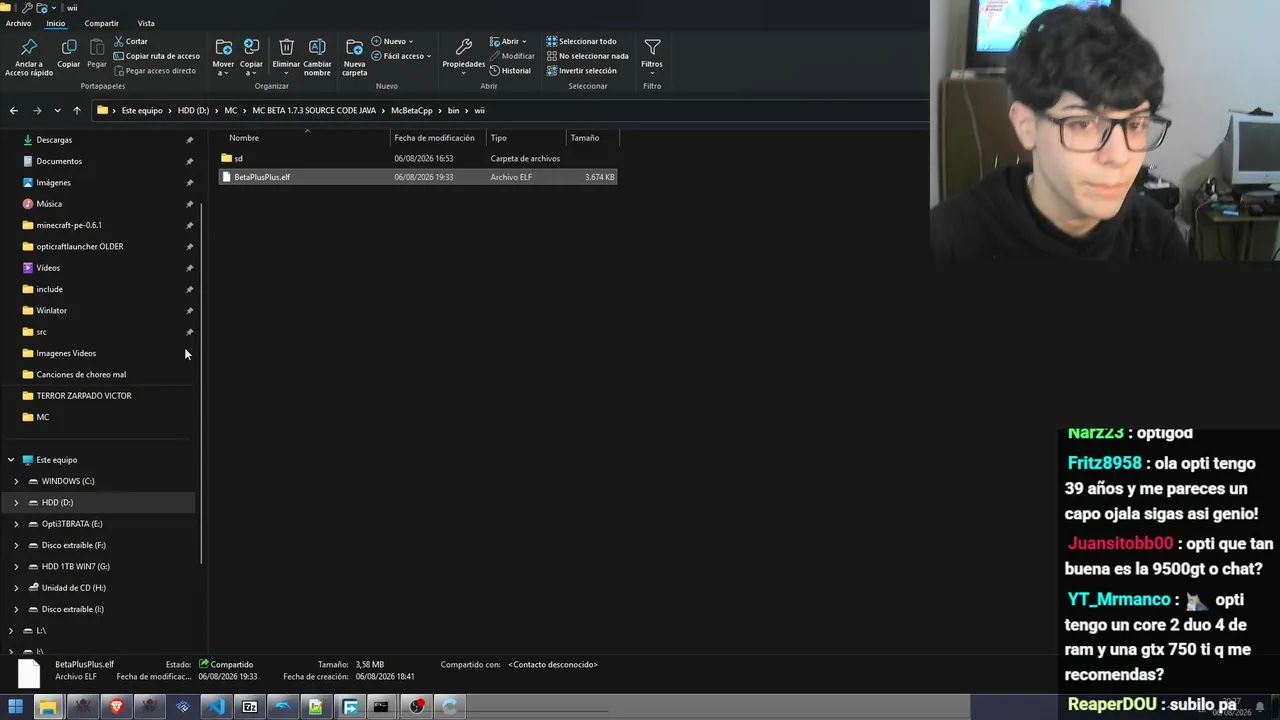Open File Explorer from the taskbar
The width and height of the screenshot is (1280, 720).
pos(47,707)
